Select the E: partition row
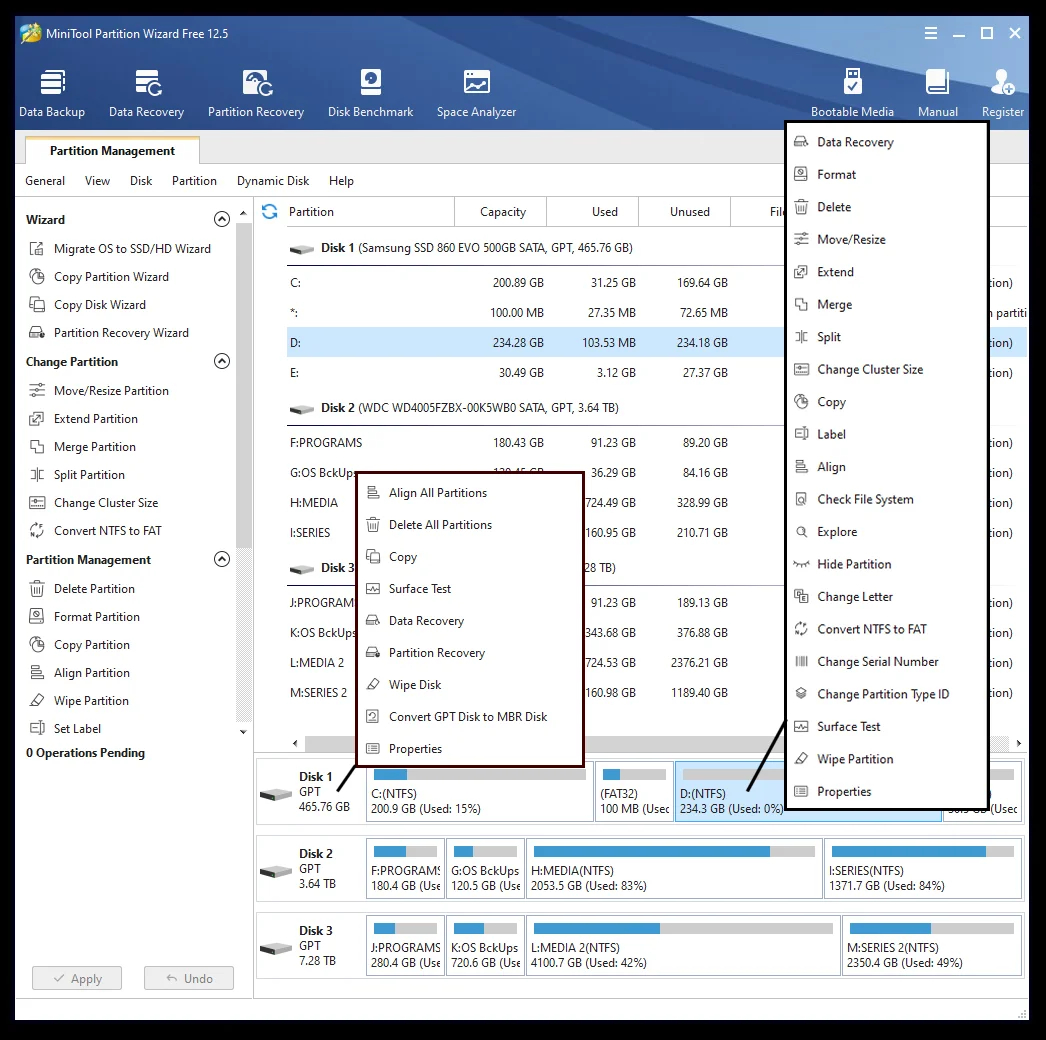This screenshot has height=1040, width=1046. tap(536, 373)
